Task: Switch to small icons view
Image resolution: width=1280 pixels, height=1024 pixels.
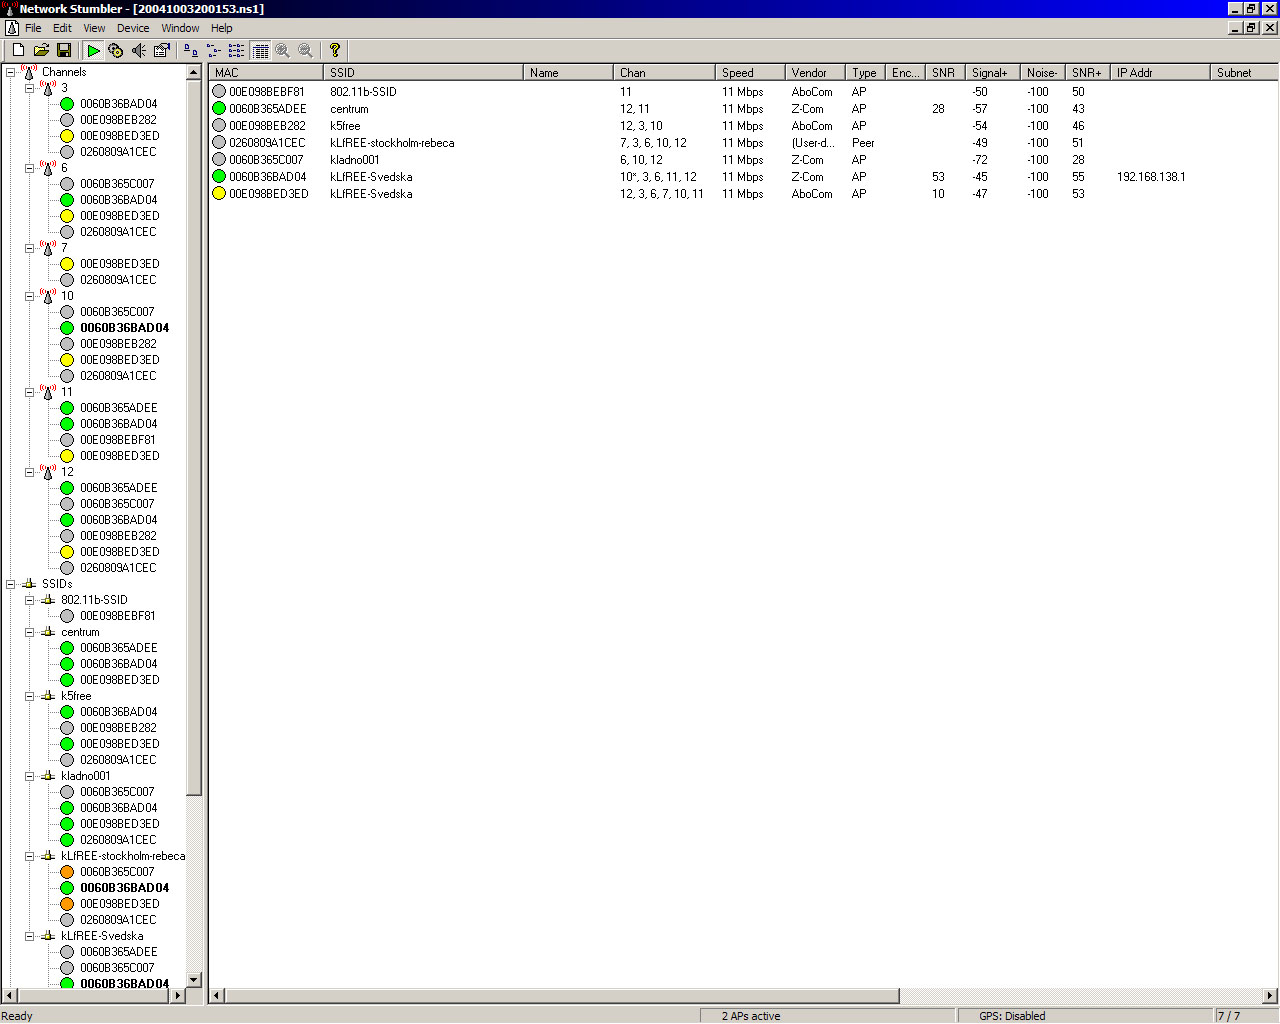Action: (214, 50)
